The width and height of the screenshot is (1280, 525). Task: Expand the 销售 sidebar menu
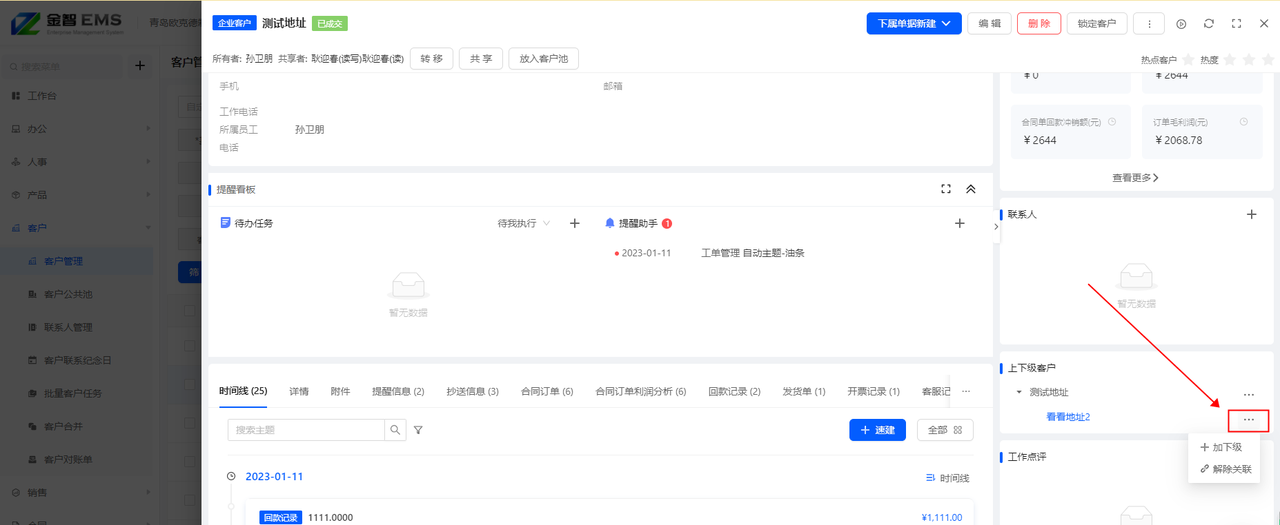click(80, 492)
